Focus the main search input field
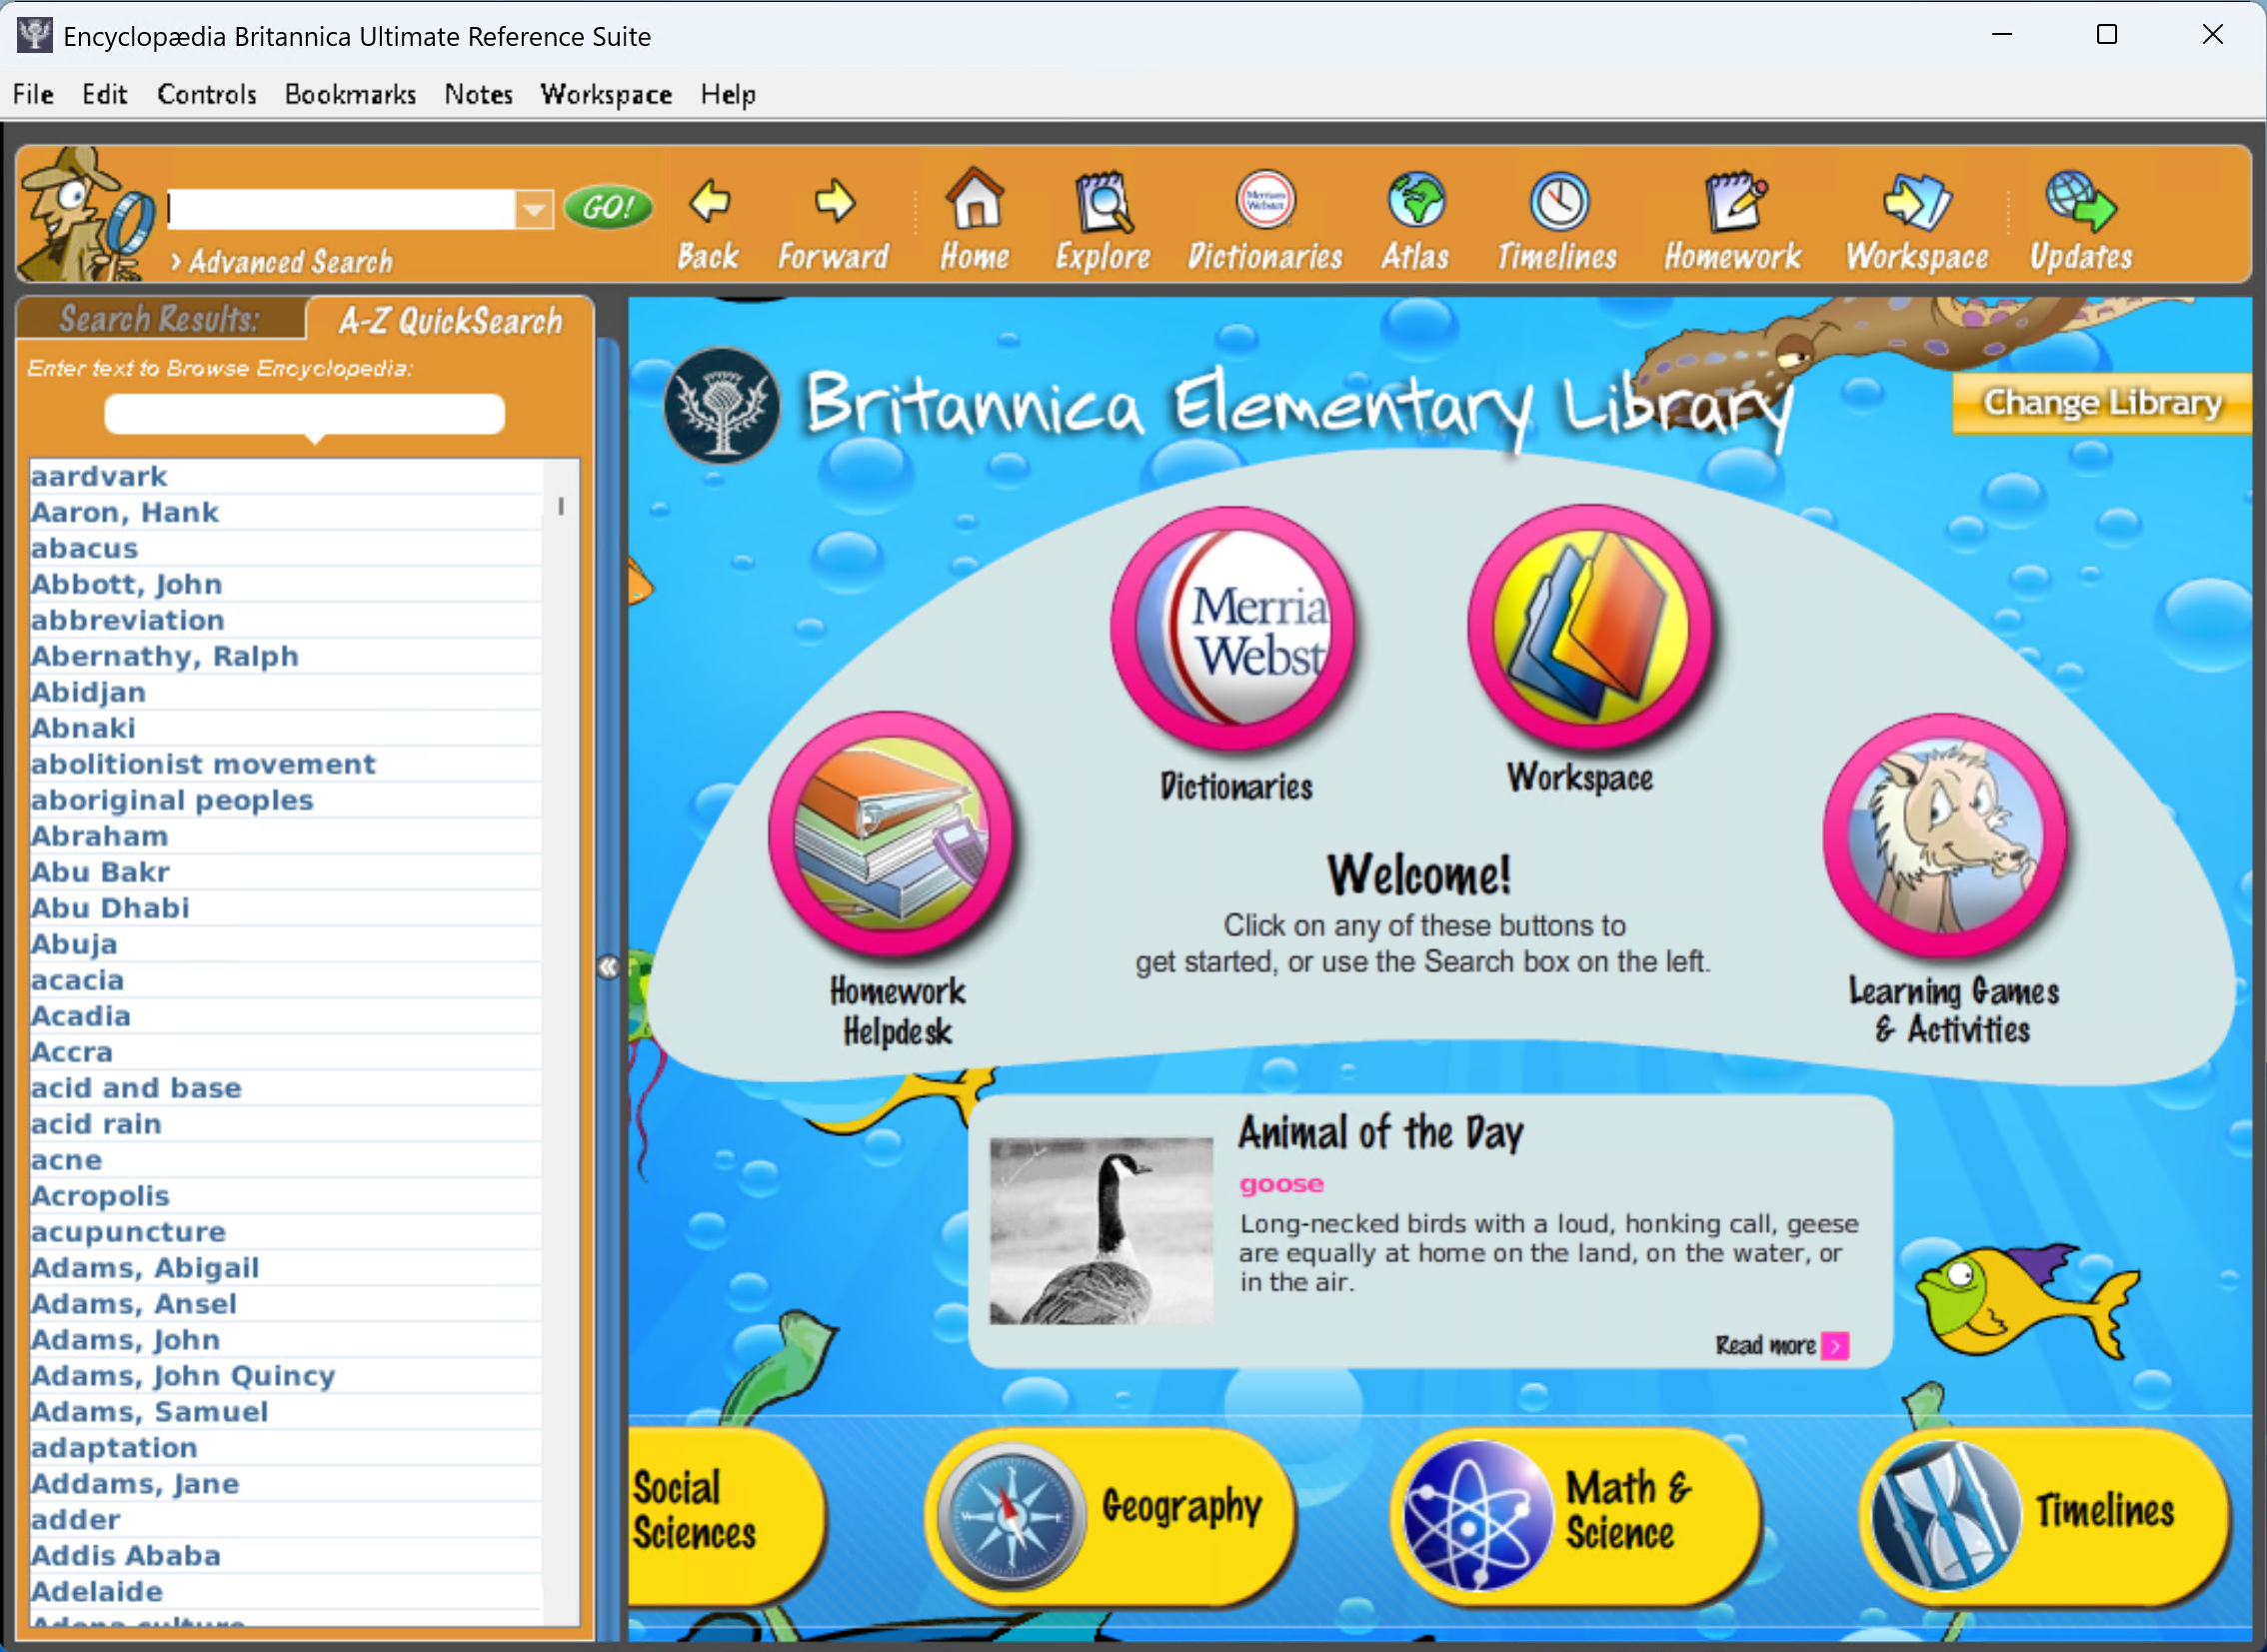 342,209
